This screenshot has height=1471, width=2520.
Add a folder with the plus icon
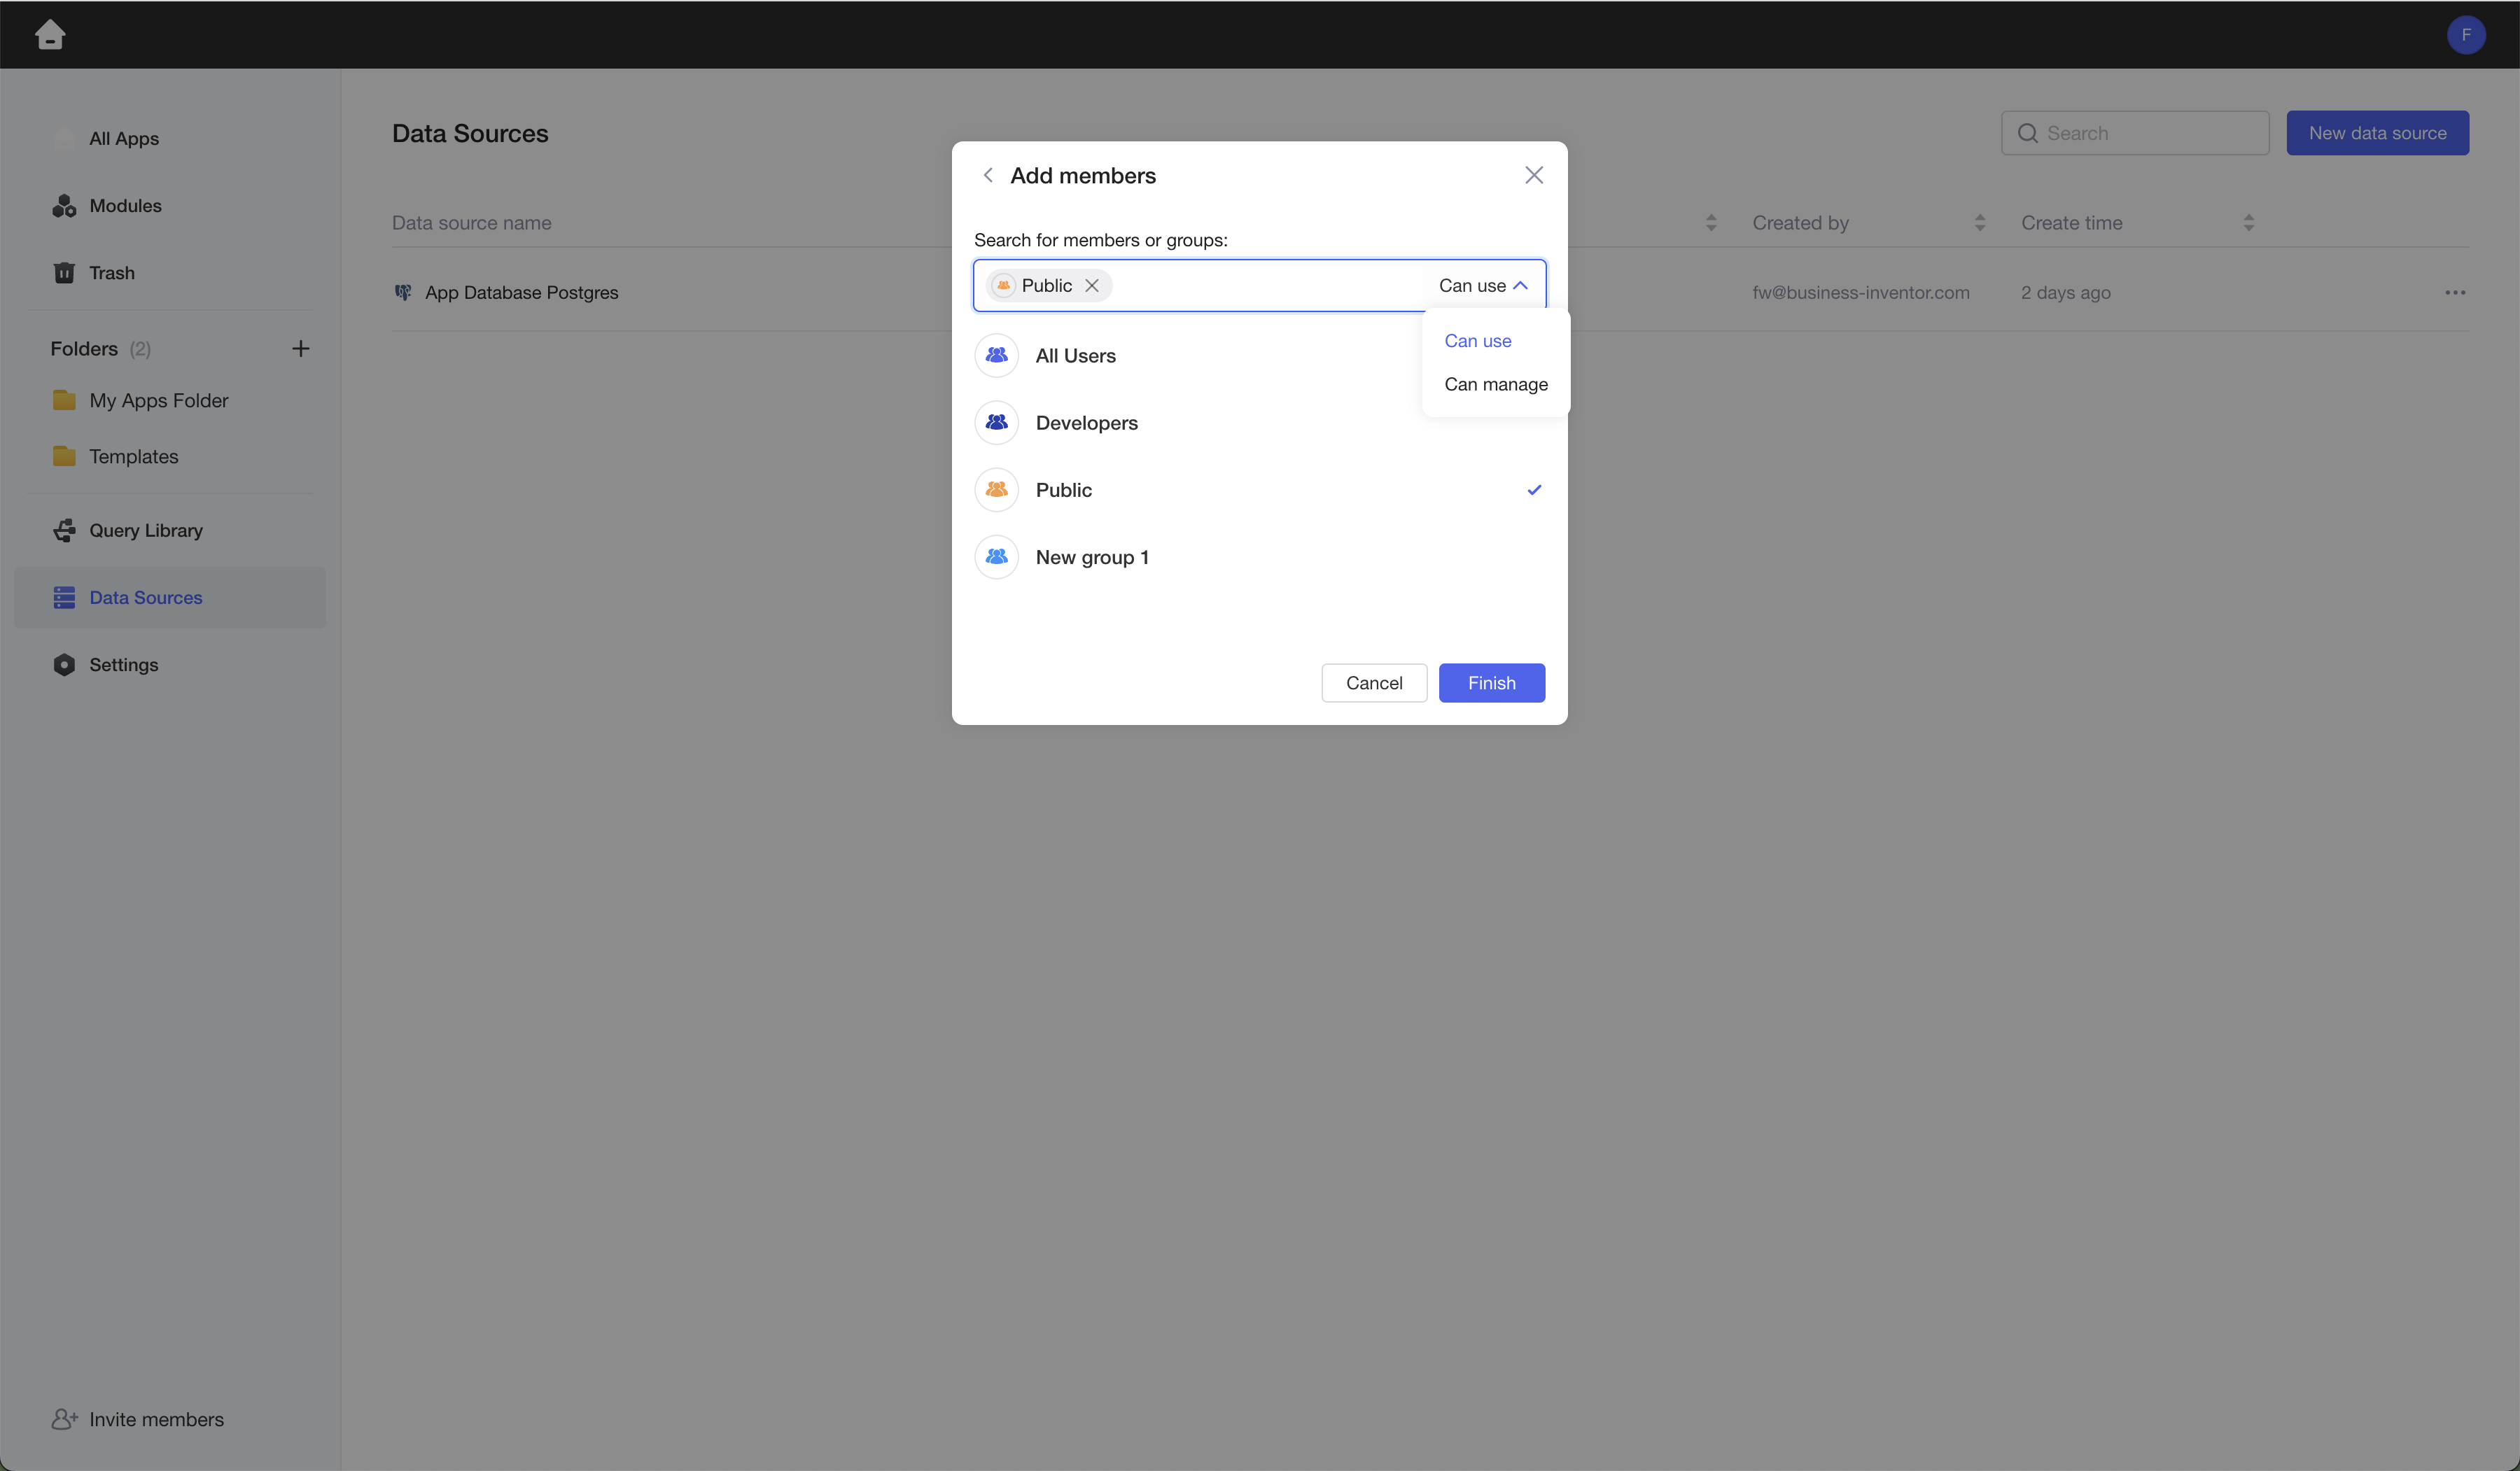300,349
